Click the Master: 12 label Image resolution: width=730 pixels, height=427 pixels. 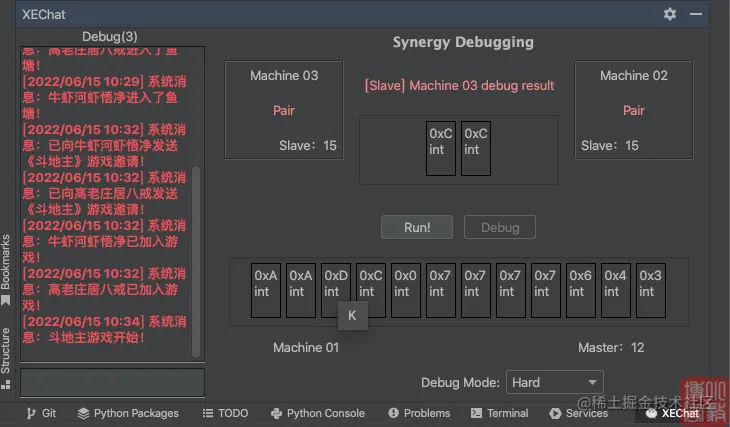(x=611, y=347)
